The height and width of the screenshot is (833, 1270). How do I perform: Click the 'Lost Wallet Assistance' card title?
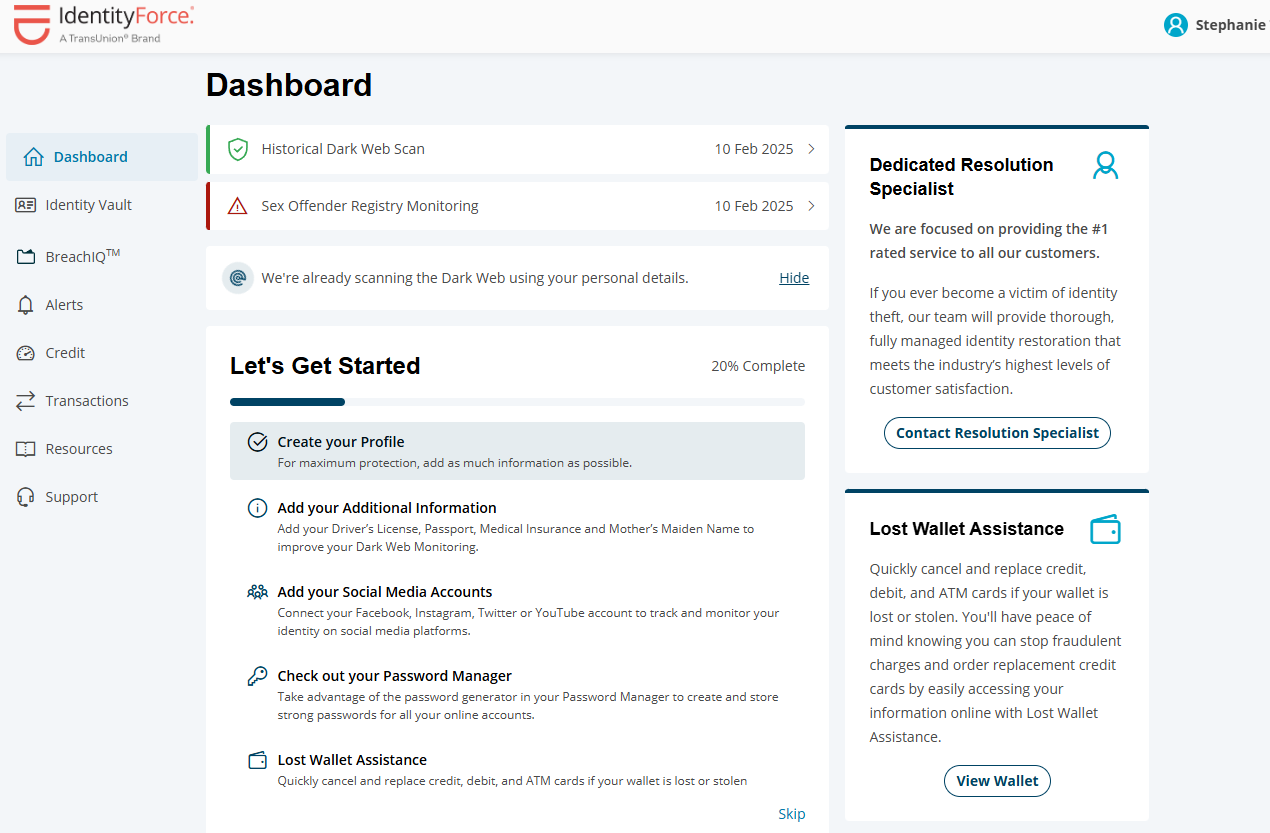[966, 529]
